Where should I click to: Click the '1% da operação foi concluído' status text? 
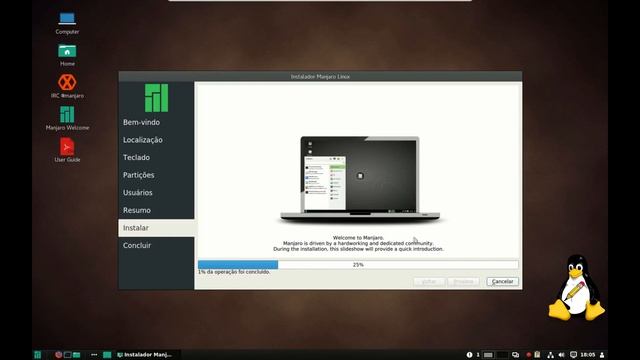pos(234,272)
